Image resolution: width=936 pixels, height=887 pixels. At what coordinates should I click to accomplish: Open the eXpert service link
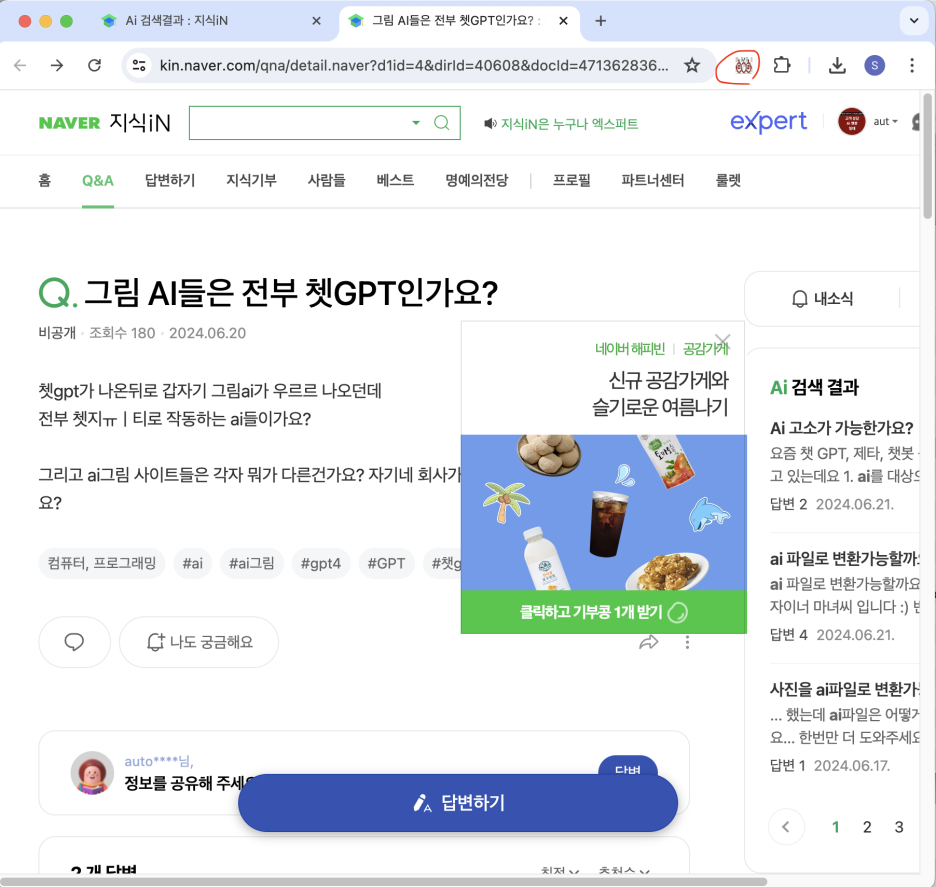coord(768,122)
